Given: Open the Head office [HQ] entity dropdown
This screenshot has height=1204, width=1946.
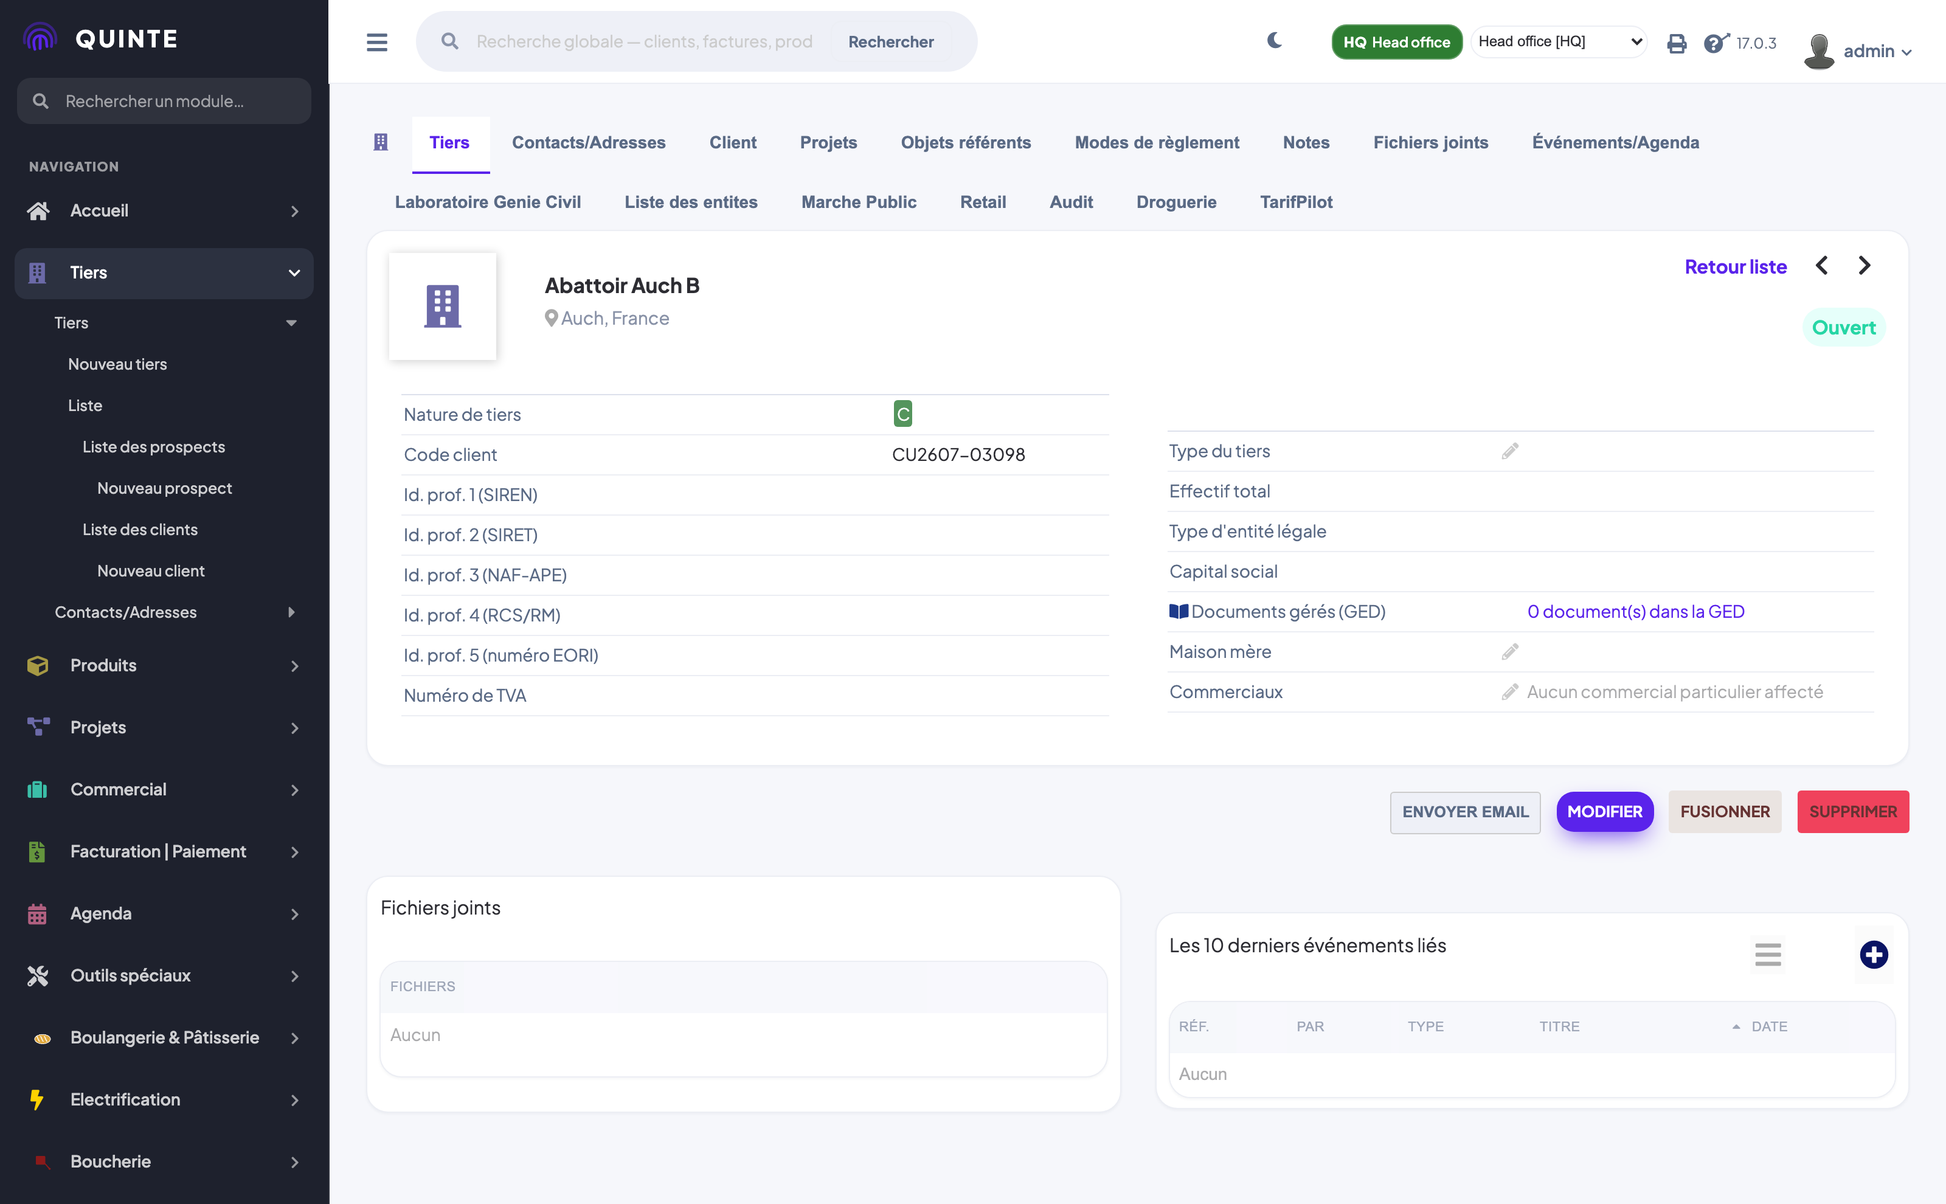Looking at the screenshot, I should pyautogui.click(x=1559, y=41).
